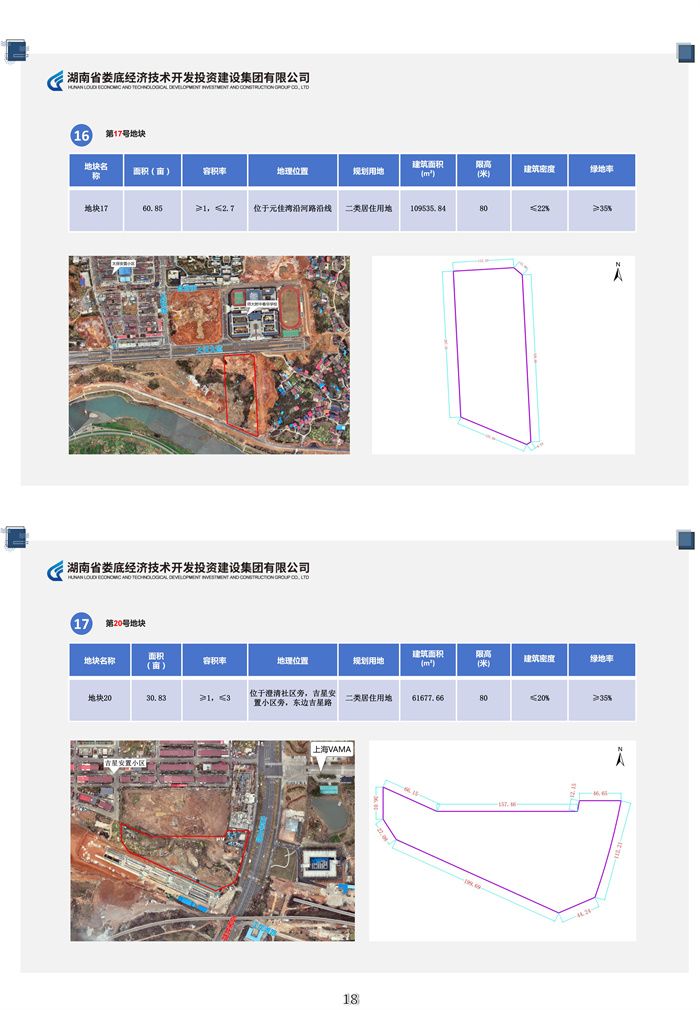
Task: Select 二类居住用地 in the 地块17 row
Action: point(368,209)
